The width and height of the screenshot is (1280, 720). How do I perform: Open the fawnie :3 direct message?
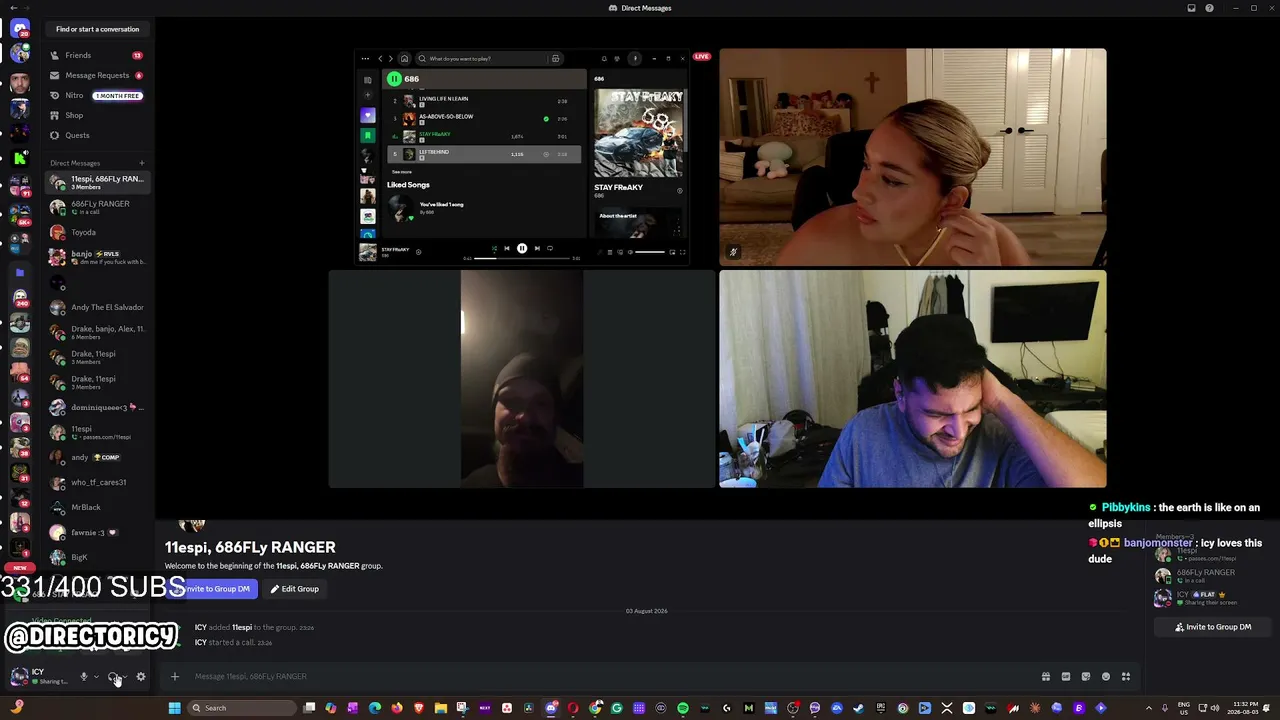96,532
